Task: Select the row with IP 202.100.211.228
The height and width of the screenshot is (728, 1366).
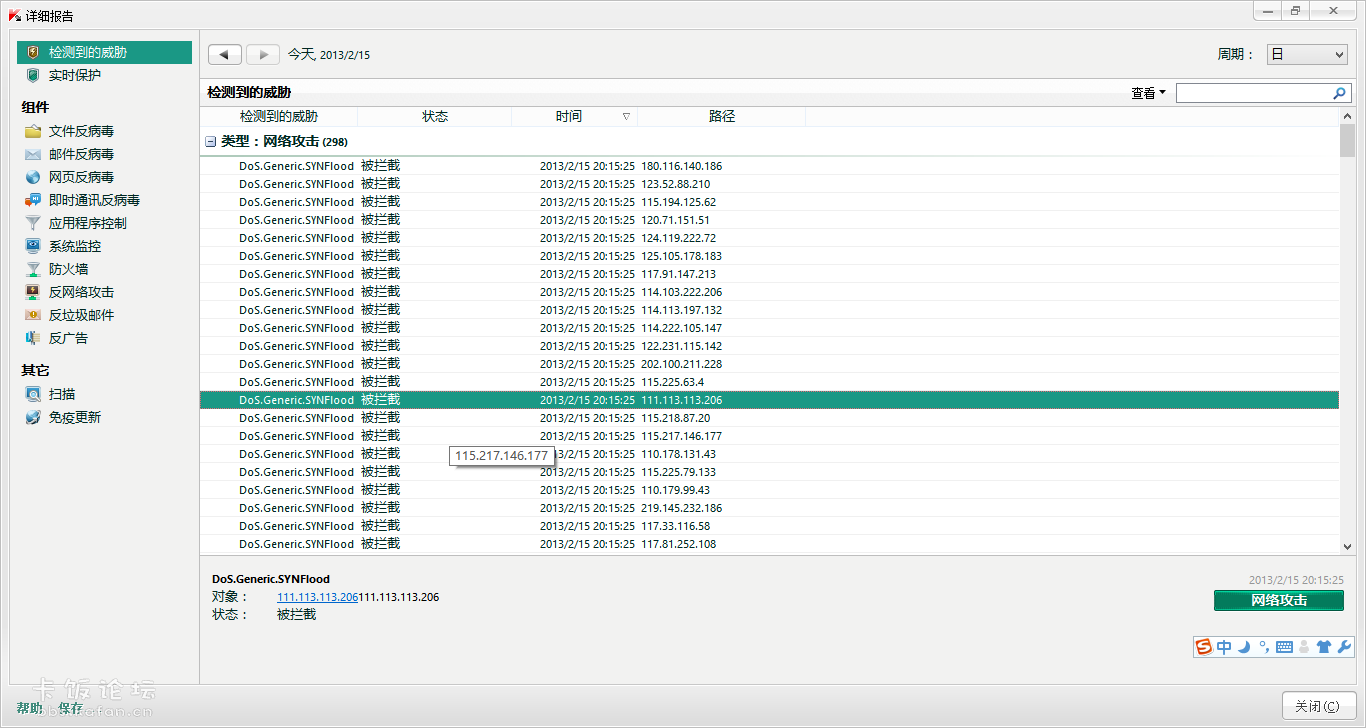Action: (x=770, y=364)
